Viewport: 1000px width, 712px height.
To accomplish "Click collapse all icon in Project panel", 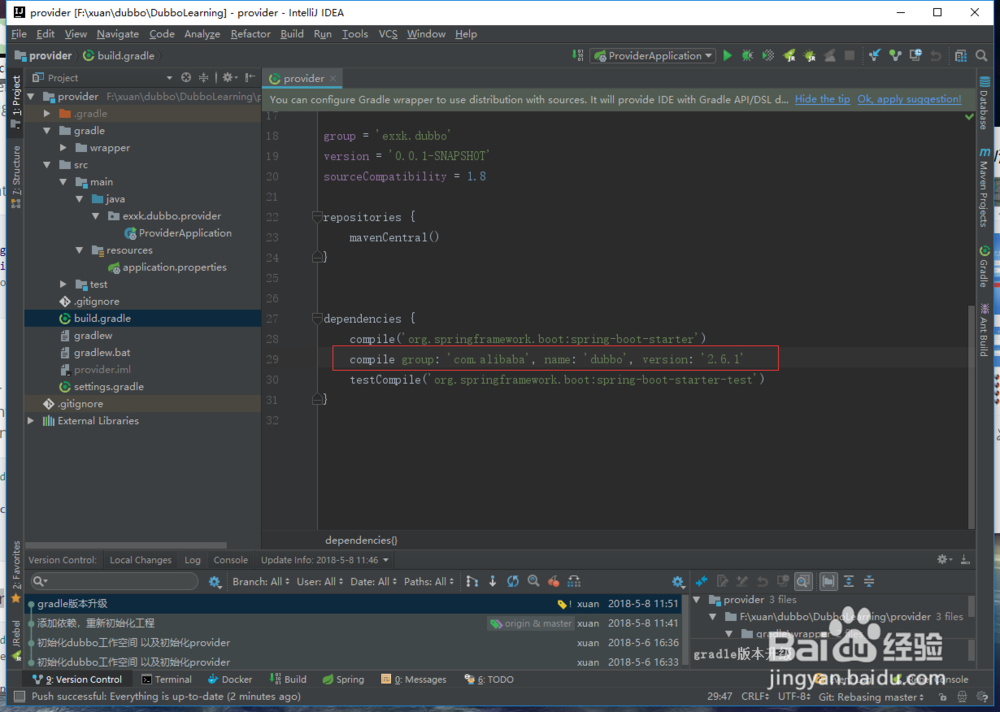I will point(203,77).
